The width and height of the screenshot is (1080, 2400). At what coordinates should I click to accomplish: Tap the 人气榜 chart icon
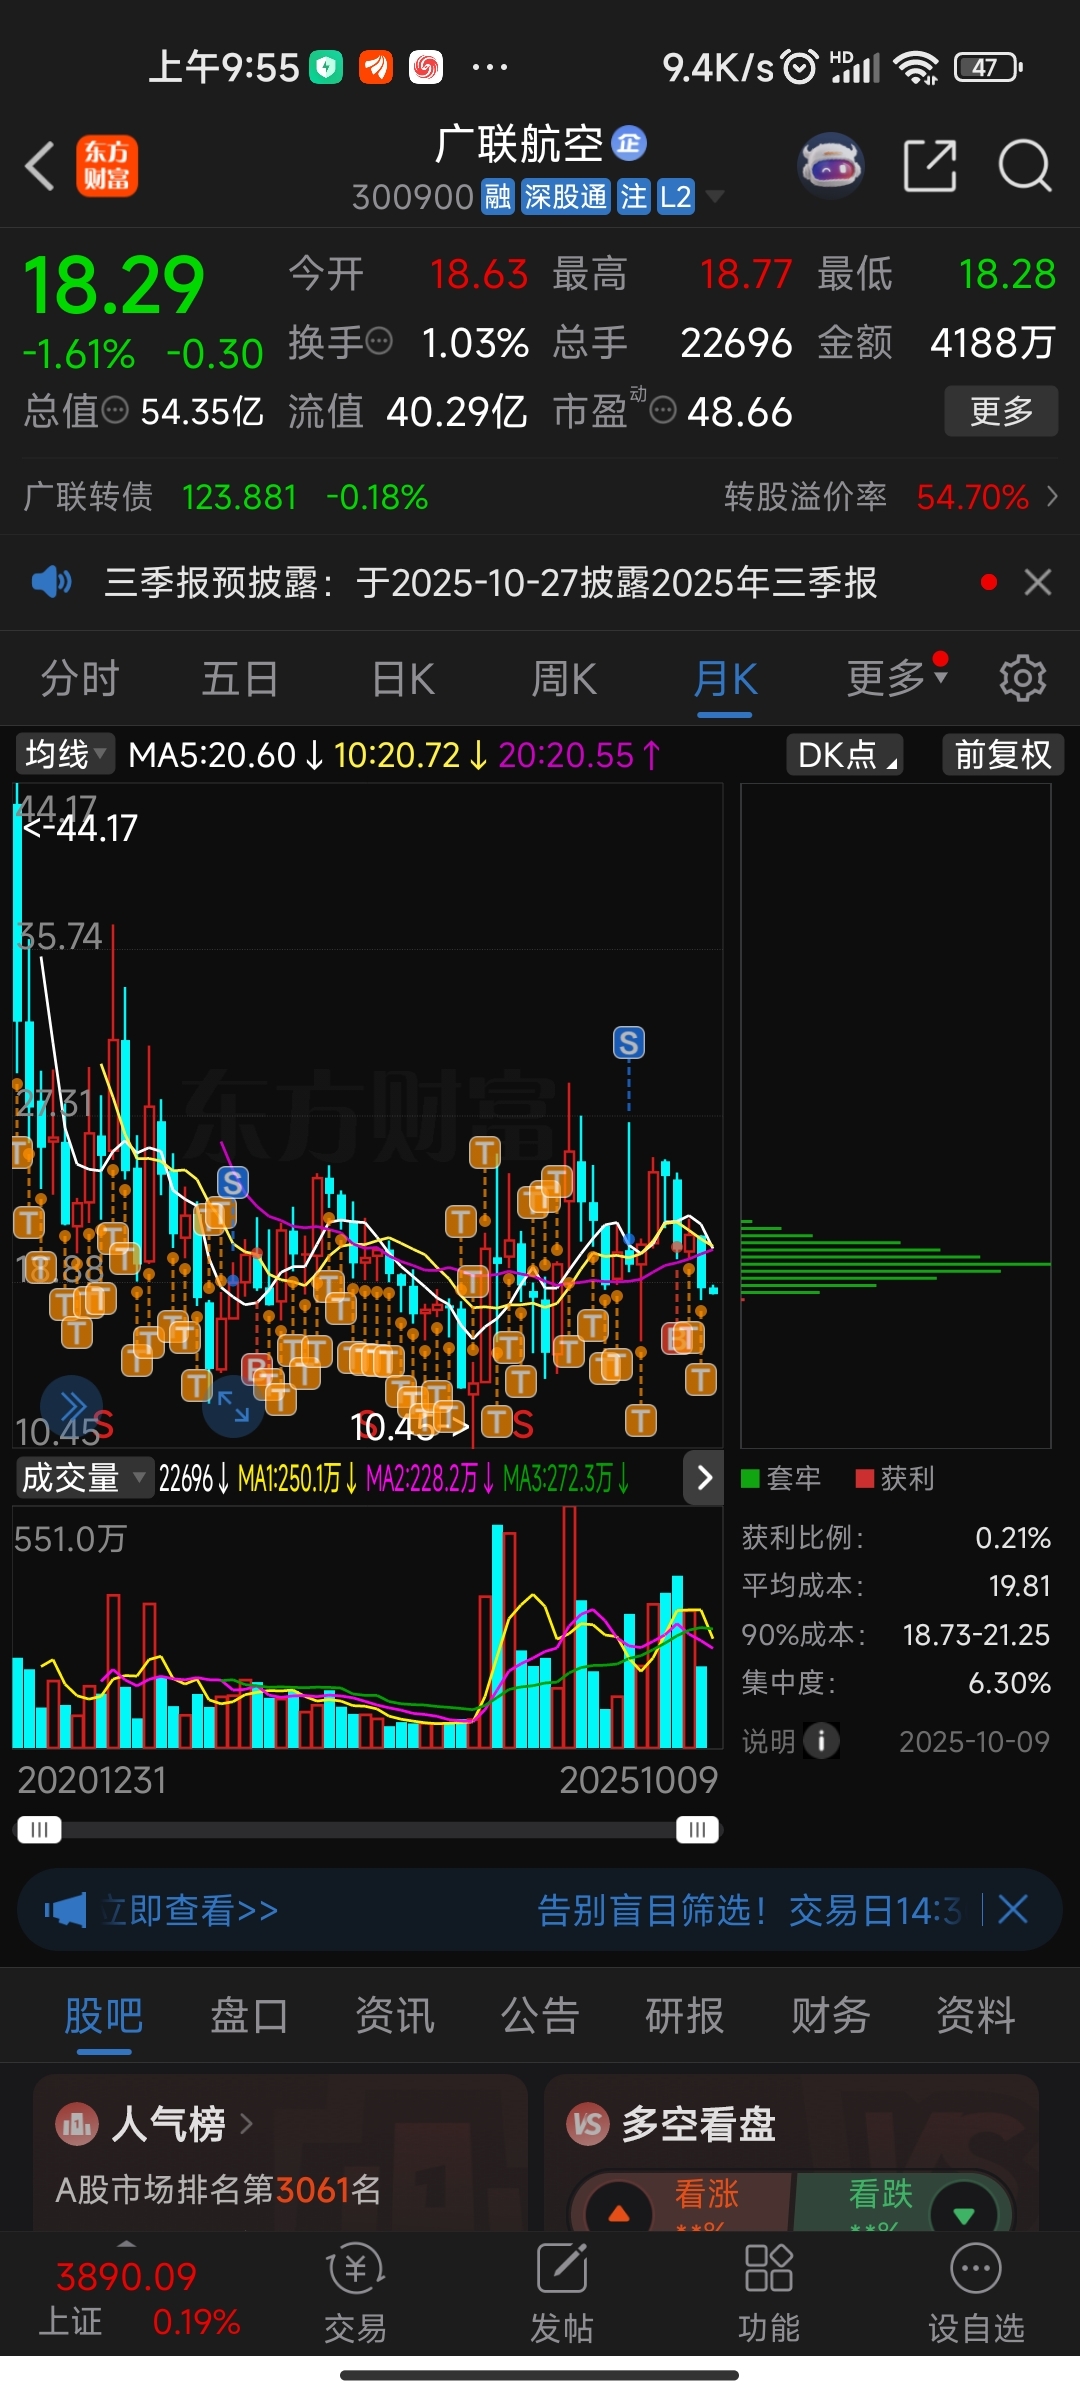tap(77, 2124)
